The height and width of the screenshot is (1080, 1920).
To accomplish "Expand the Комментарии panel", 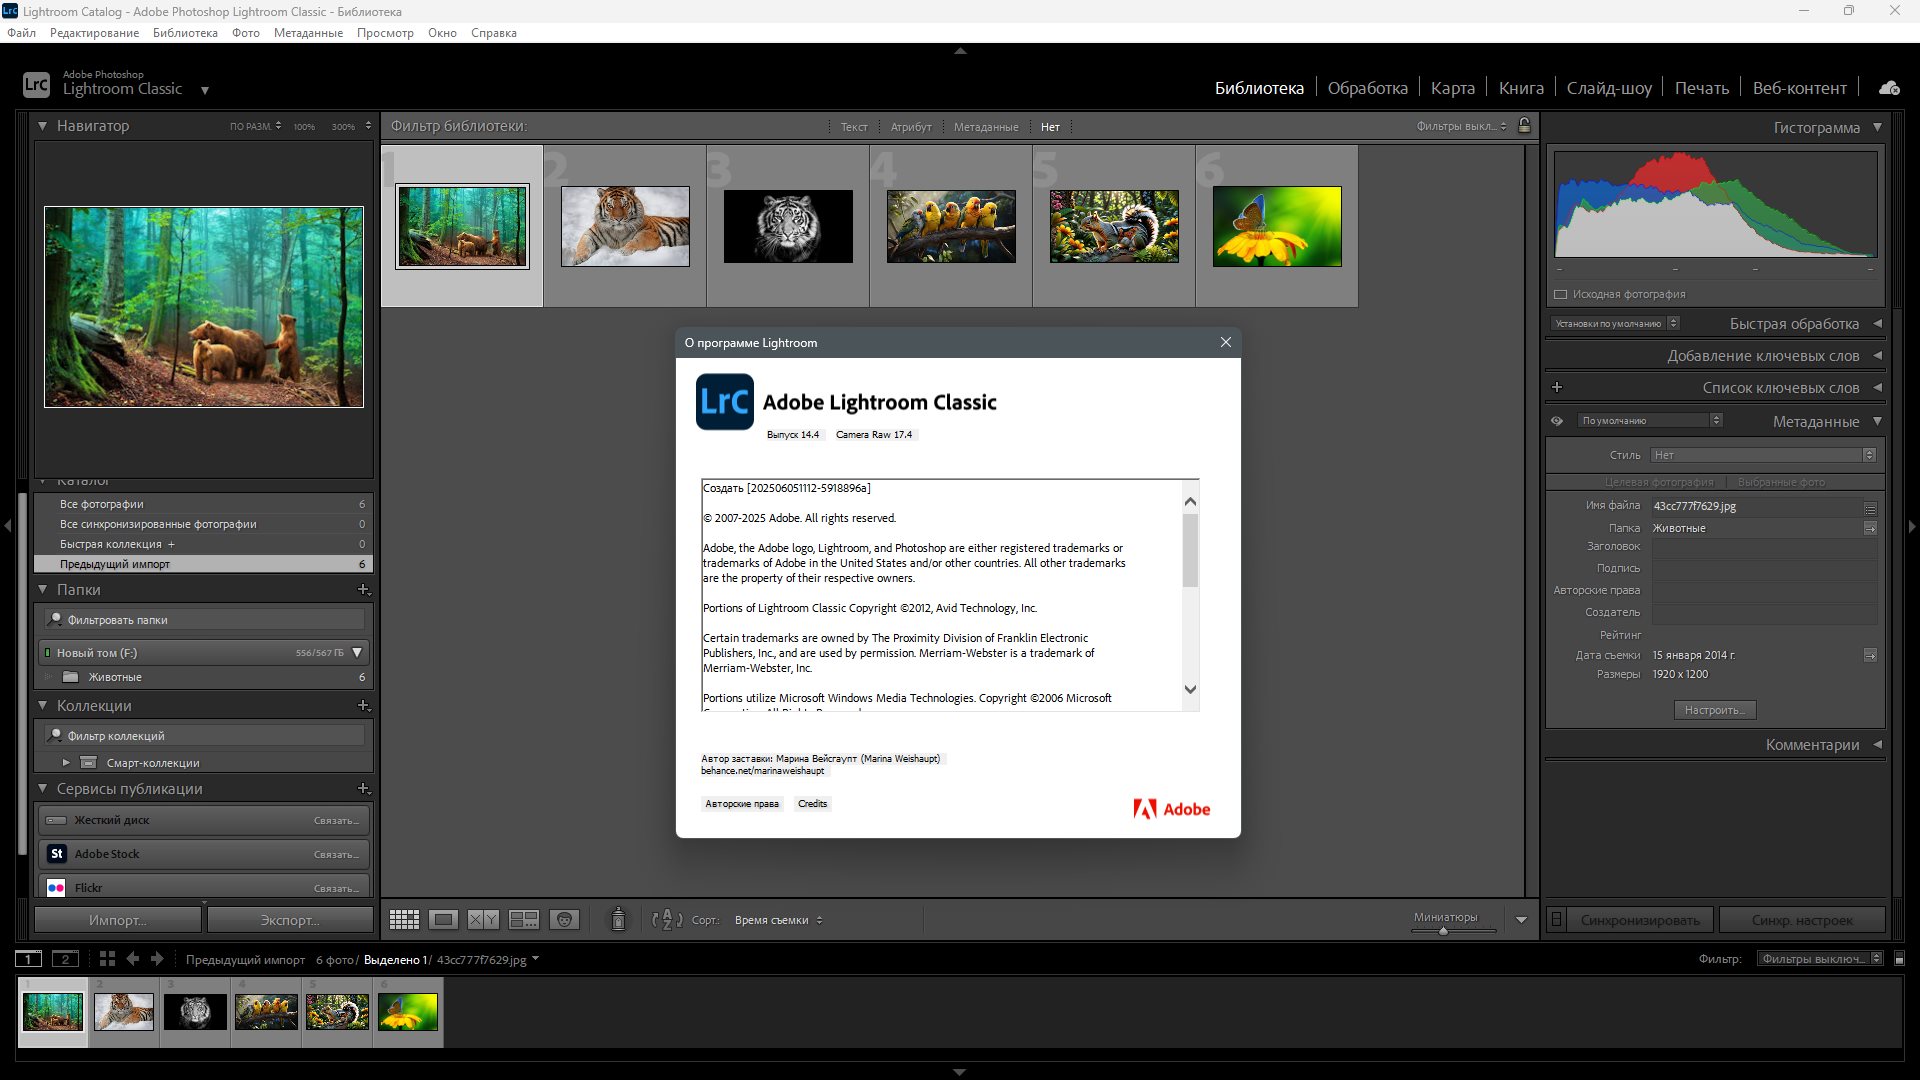I will pos(1877,745).
